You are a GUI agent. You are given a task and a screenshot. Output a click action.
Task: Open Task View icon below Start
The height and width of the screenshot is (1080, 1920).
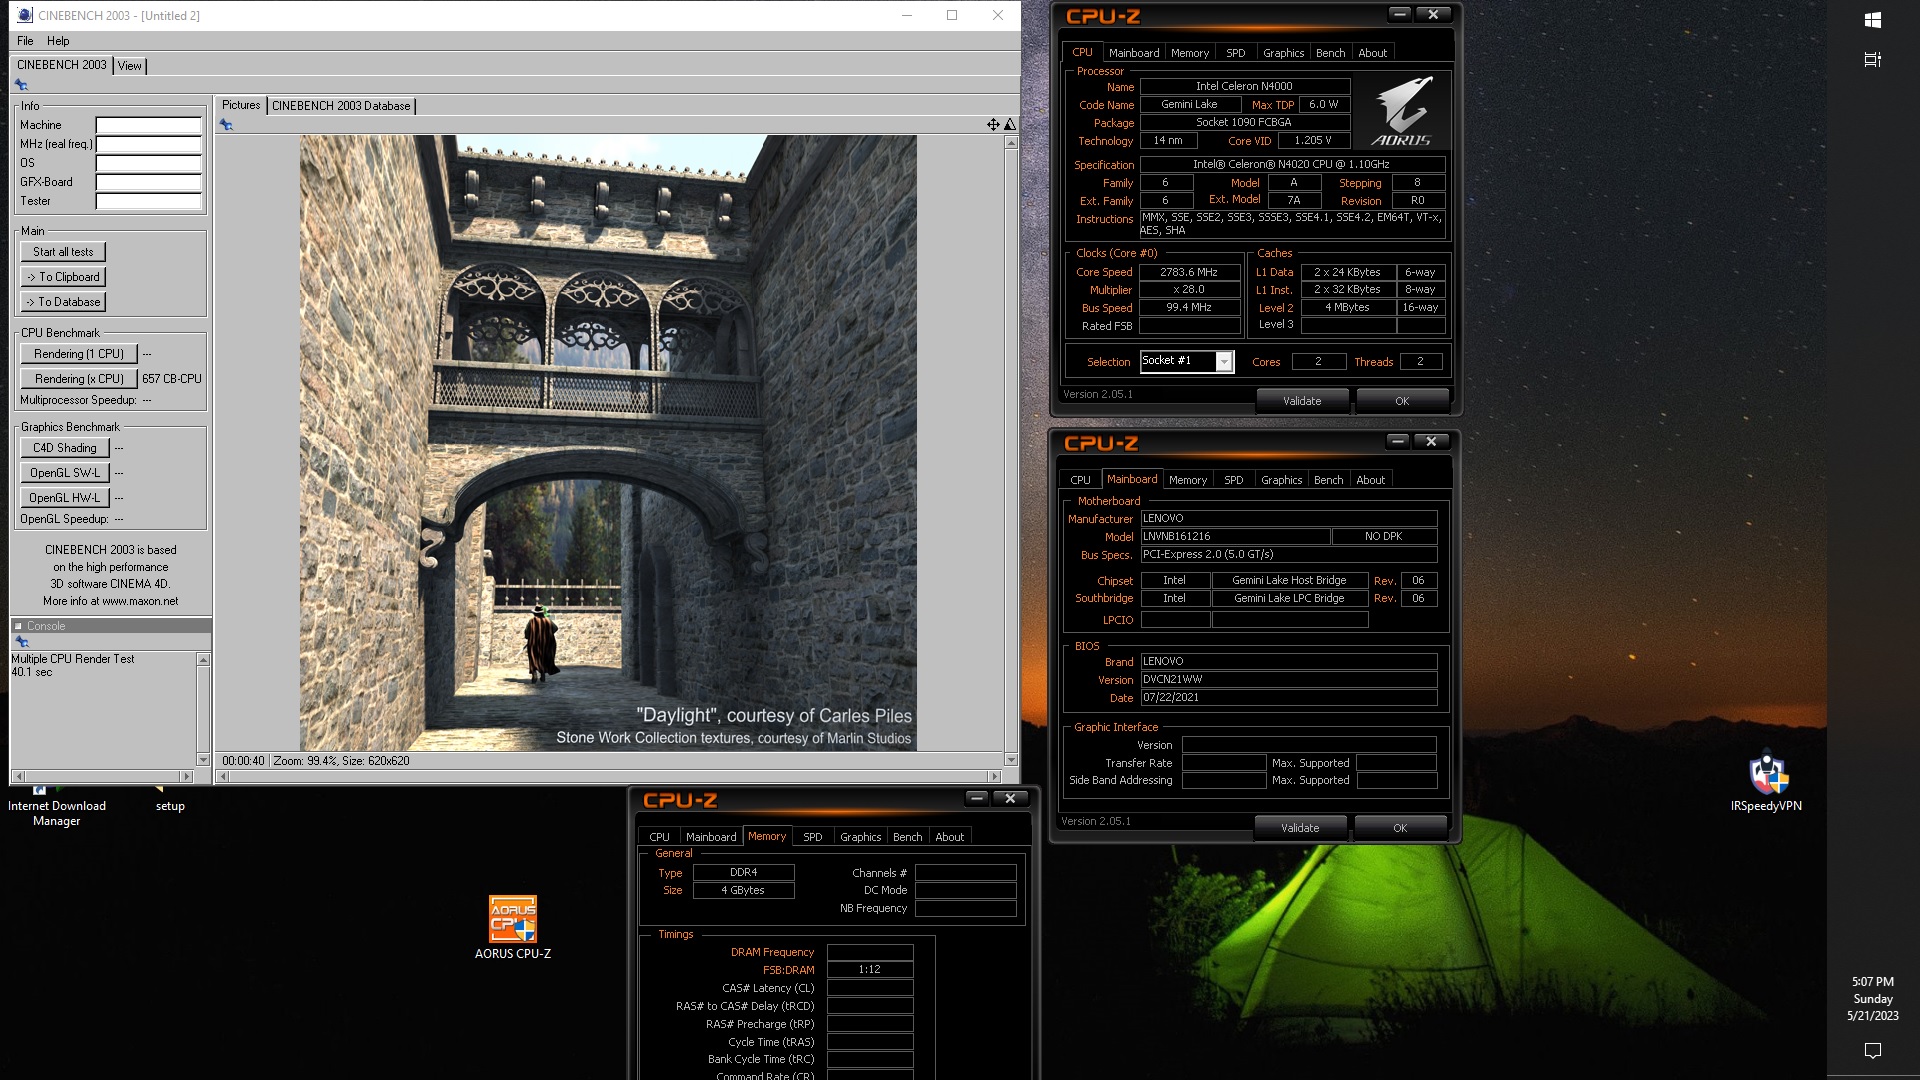(x=1873, y=60)
